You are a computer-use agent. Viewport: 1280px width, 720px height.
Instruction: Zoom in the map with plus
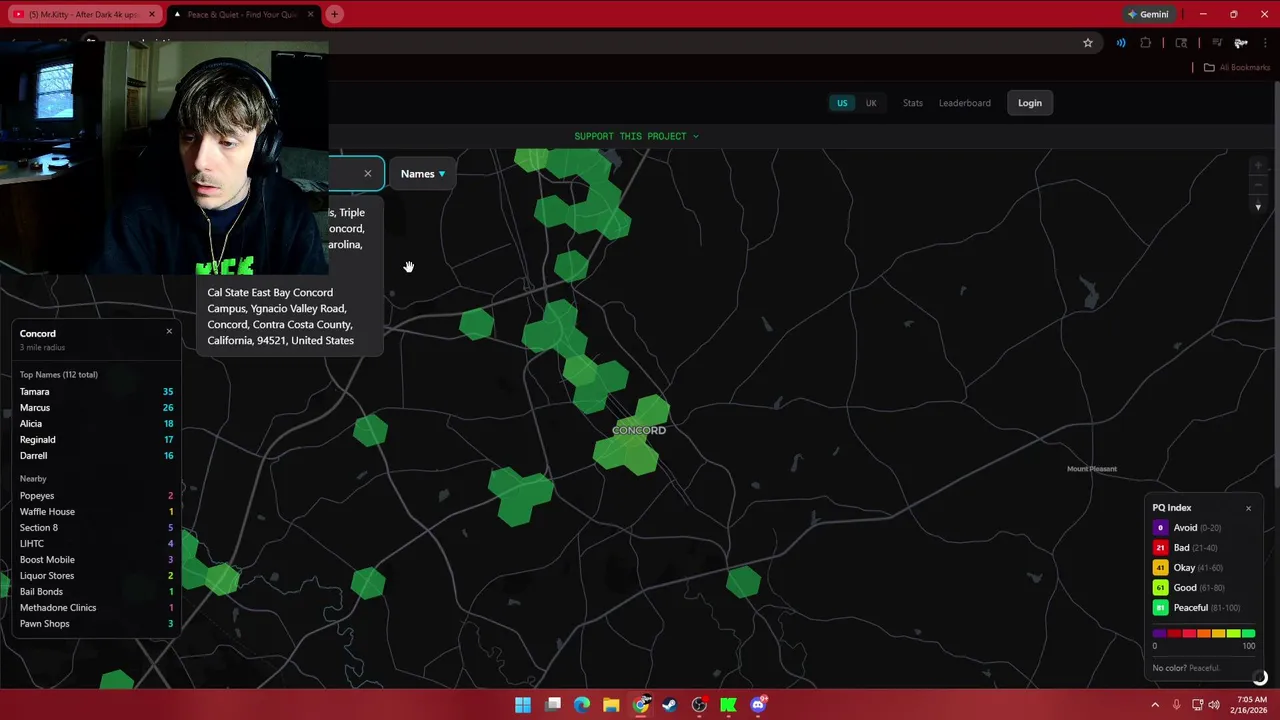pos(1259,165)
